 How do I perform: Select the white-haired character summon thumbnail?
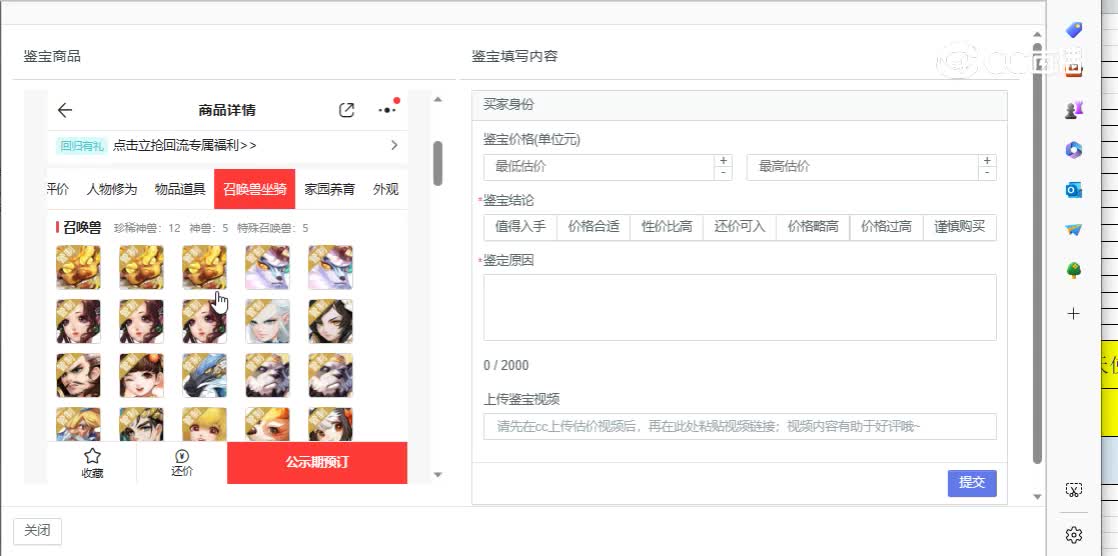coord(267,321)
